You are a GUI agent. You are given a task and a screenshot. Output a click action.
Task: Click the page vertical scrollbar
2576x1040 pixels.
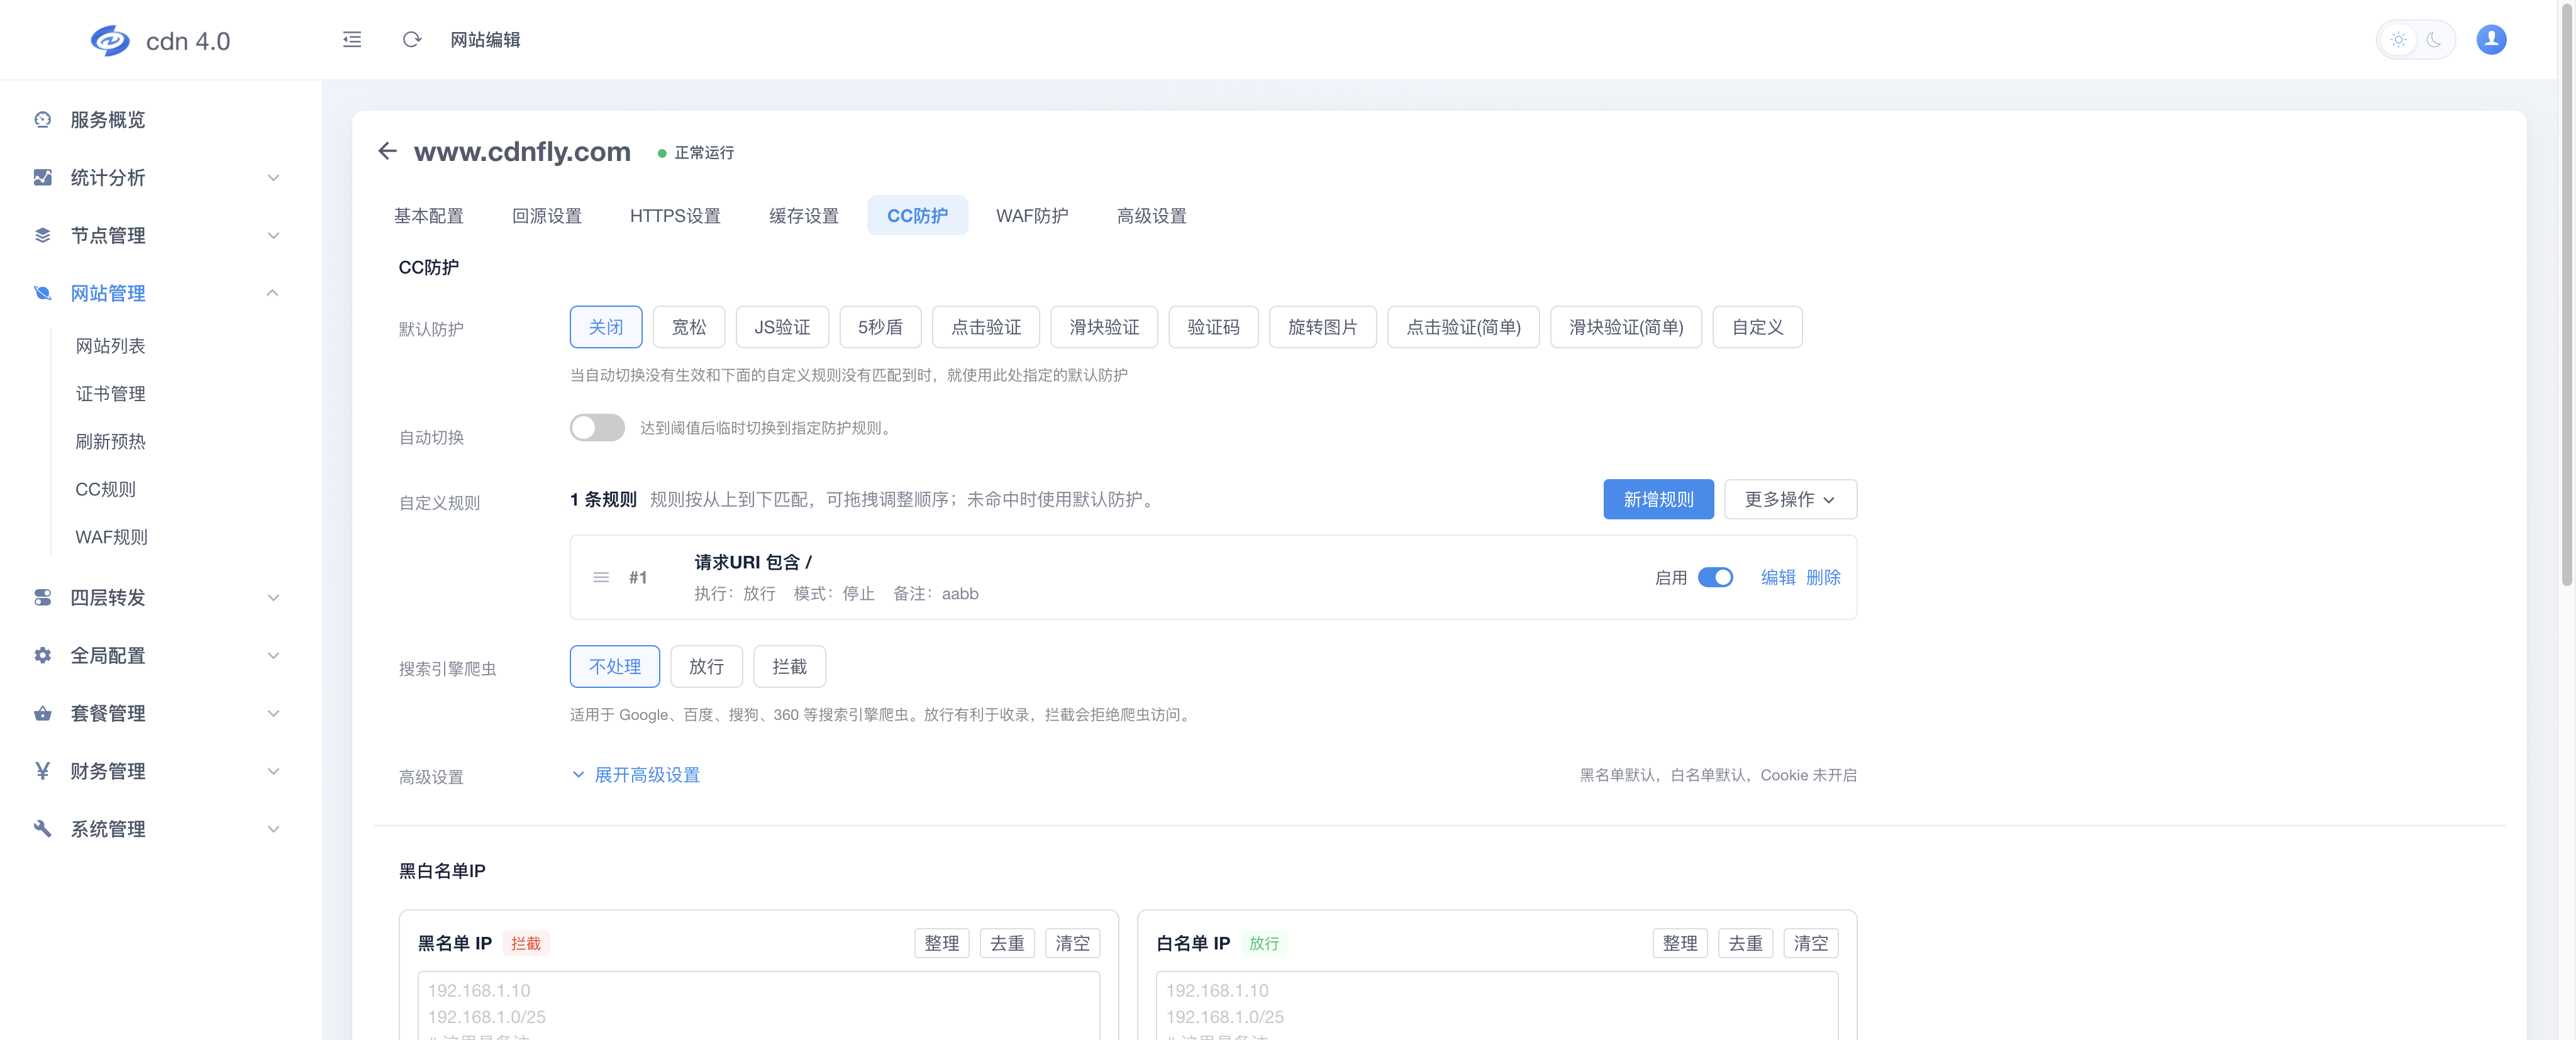pyautogui.click(x=2567, y=296)
